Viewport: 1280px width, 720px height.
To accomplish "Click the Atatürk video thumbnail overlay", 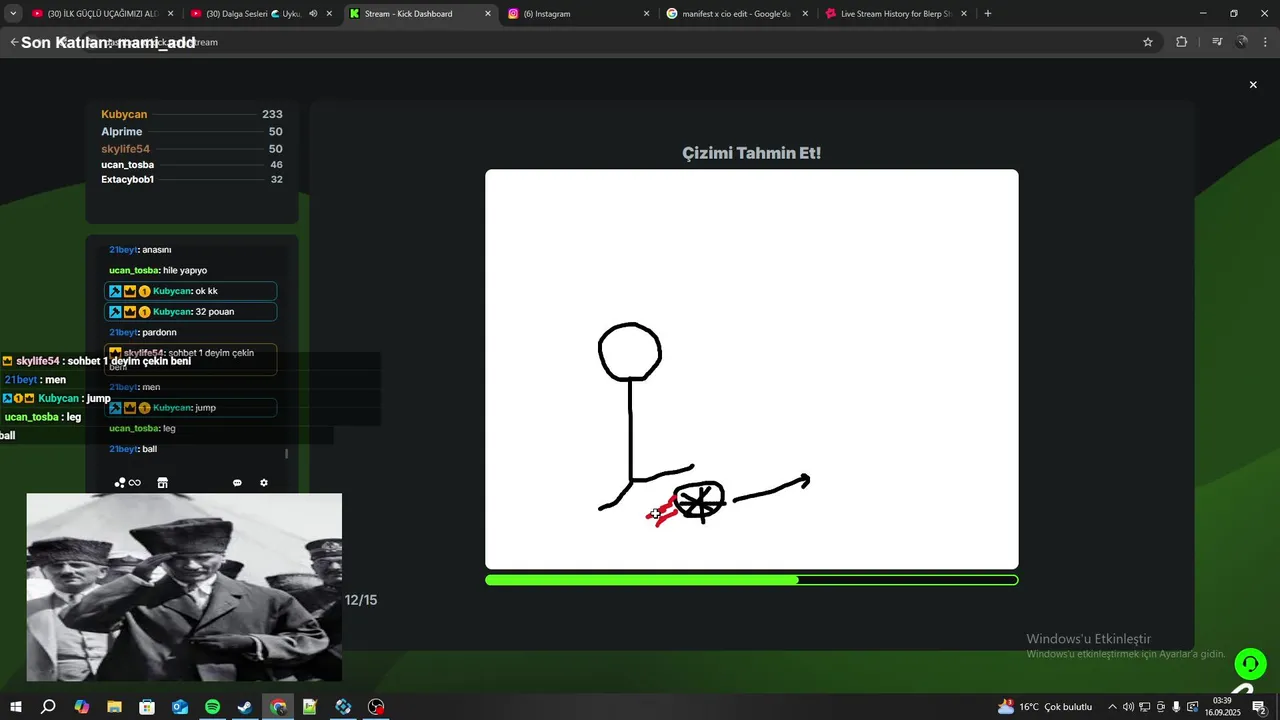I will tap(184, 587).
